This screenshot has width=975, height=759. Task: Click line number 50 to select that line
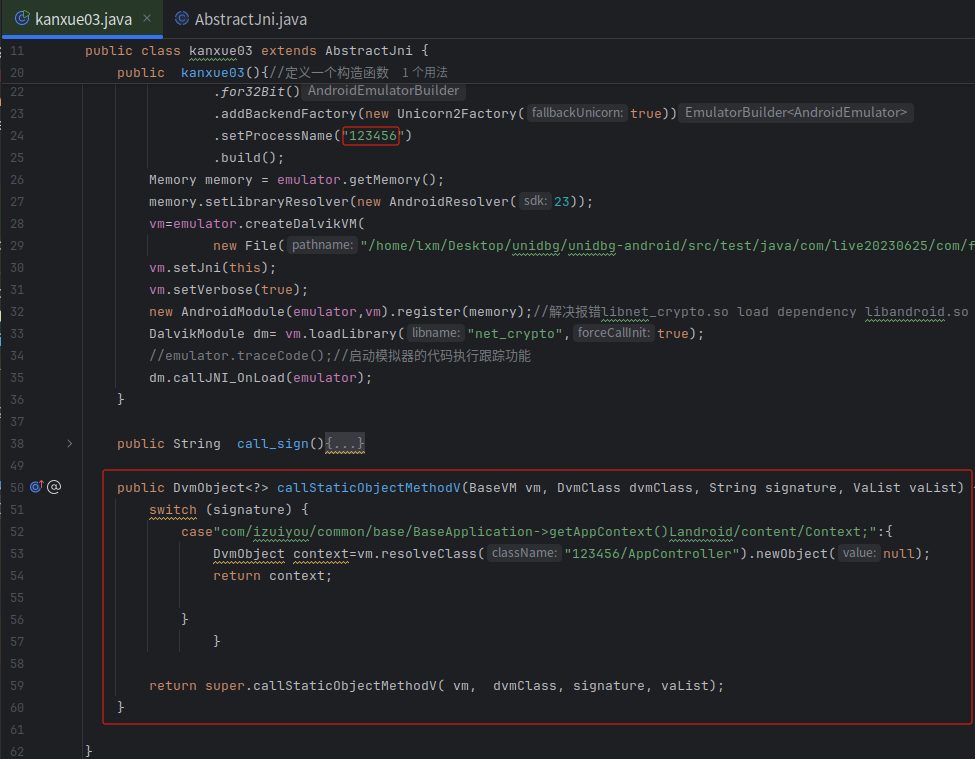click(17, 487)
